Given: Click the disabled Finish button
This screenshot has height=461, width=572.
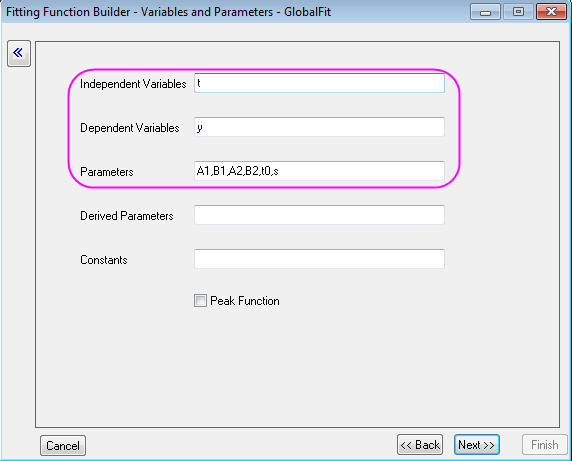Looking at the screenshot, I should point(545,445).
